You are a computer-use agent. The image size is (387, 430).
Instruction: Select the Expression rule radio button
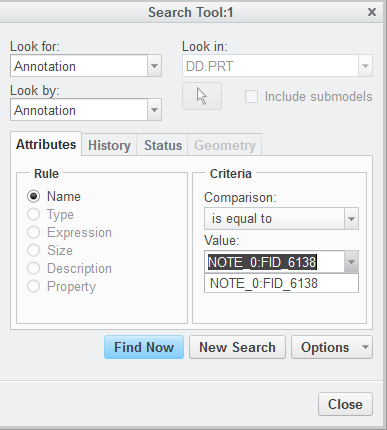coord(33,232)
